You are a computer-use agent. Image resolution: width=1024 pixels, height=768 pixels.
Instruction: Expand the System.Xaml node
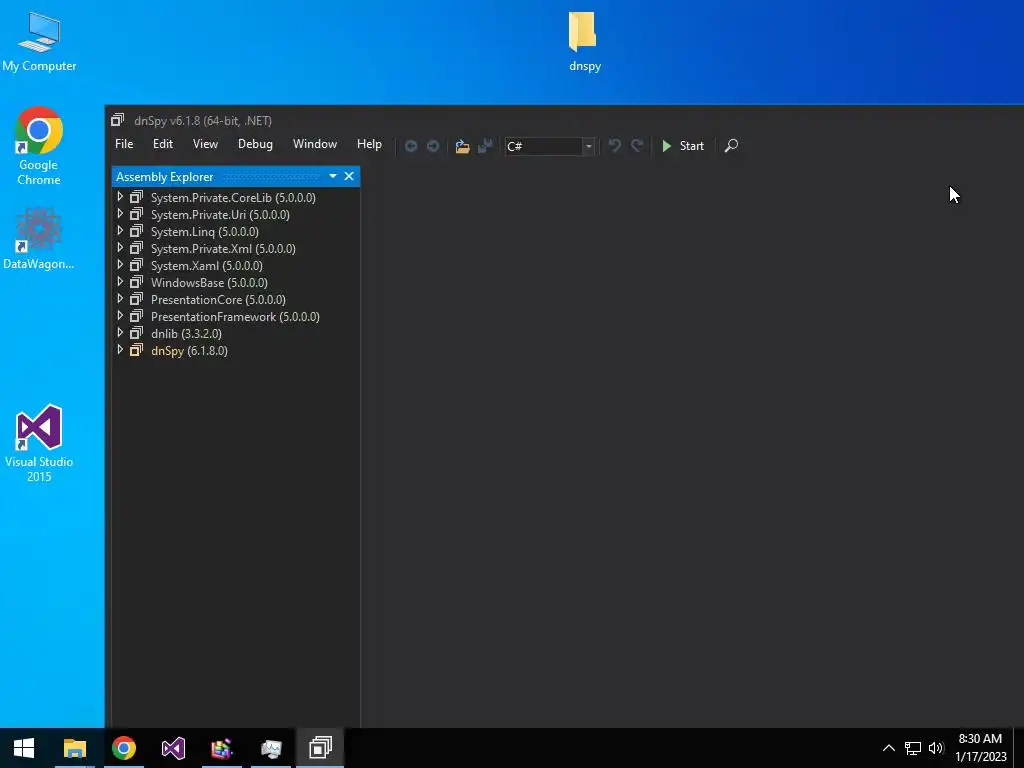[x=120, y=264]
